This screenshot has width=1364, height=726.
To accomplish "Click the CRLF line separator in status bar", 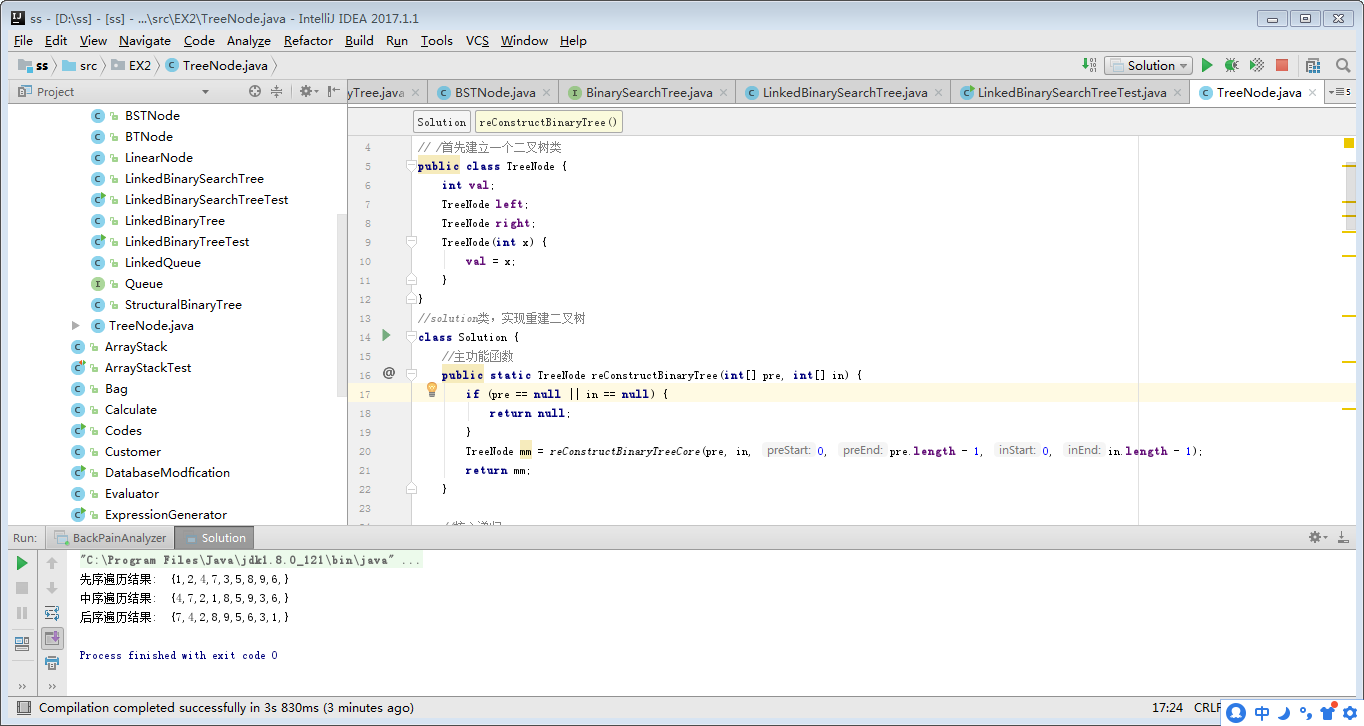I will point(1207,708).
